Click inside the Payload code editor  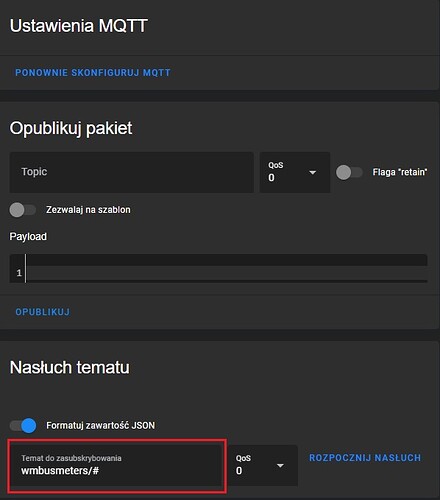point(227,269)
